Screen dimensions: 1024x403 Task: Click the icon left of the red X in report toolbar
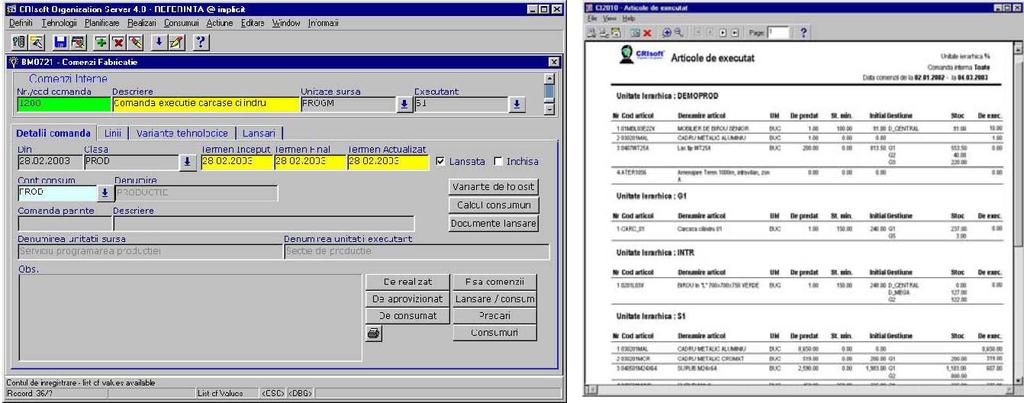pos(634,32)
